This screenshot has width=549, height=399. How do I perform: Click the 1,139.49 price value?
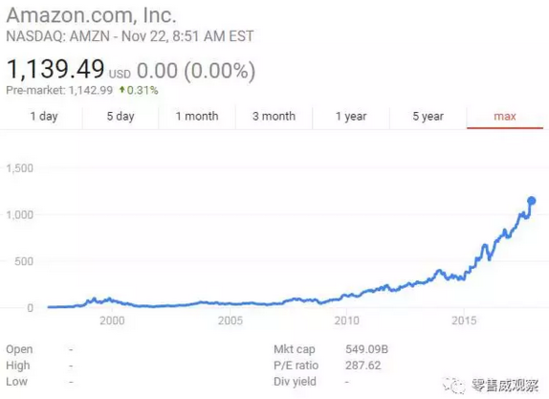55,69
